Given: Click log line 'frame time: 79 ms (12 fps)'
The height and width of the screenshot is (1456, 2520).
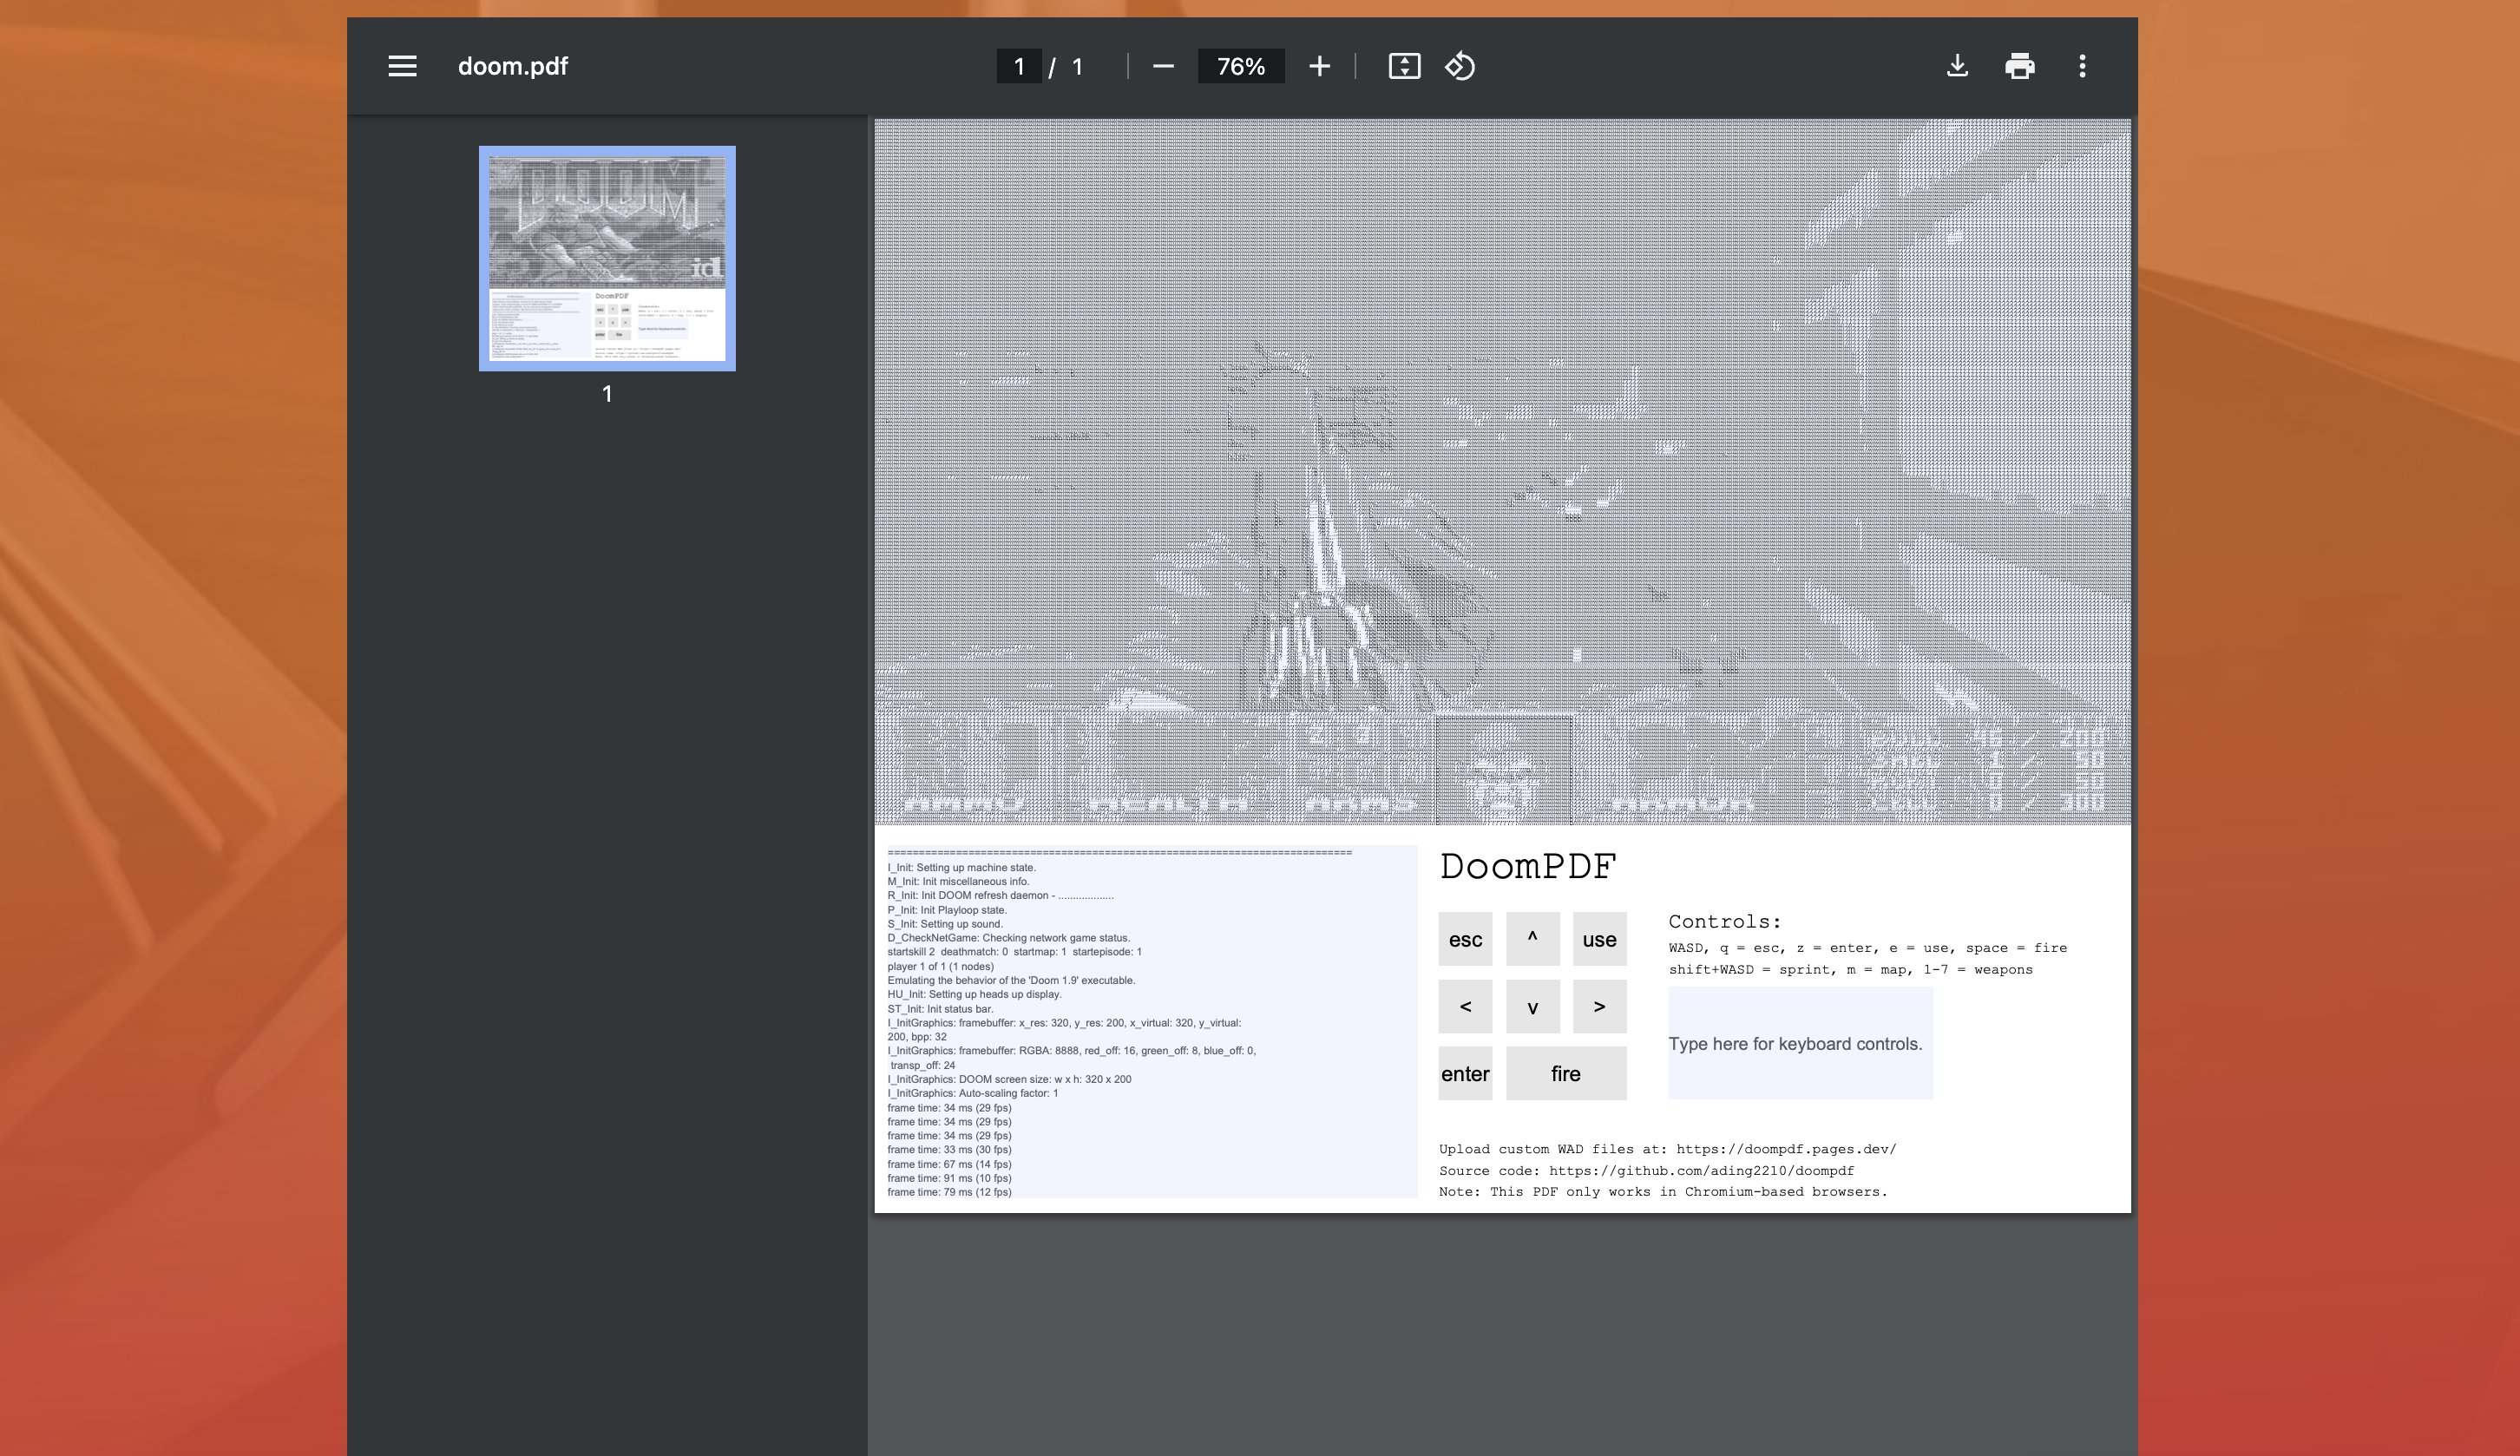Looking at the screenshot, I should pos(949,1192).
